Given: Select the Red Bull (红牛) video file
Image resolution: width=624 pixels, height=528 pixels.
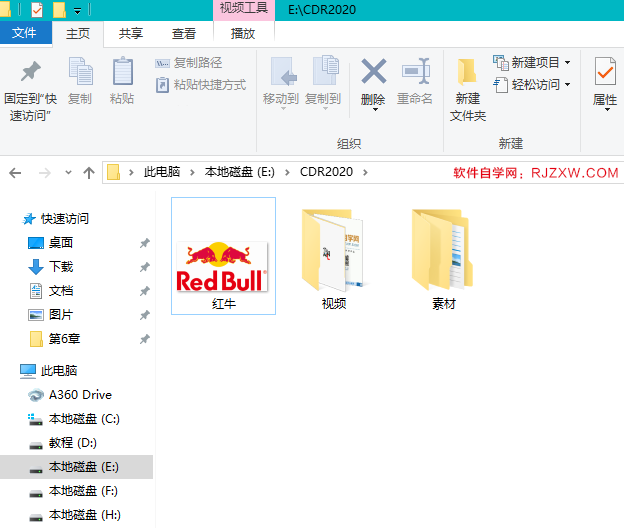Looking at the screenshot, I should 223,256.
